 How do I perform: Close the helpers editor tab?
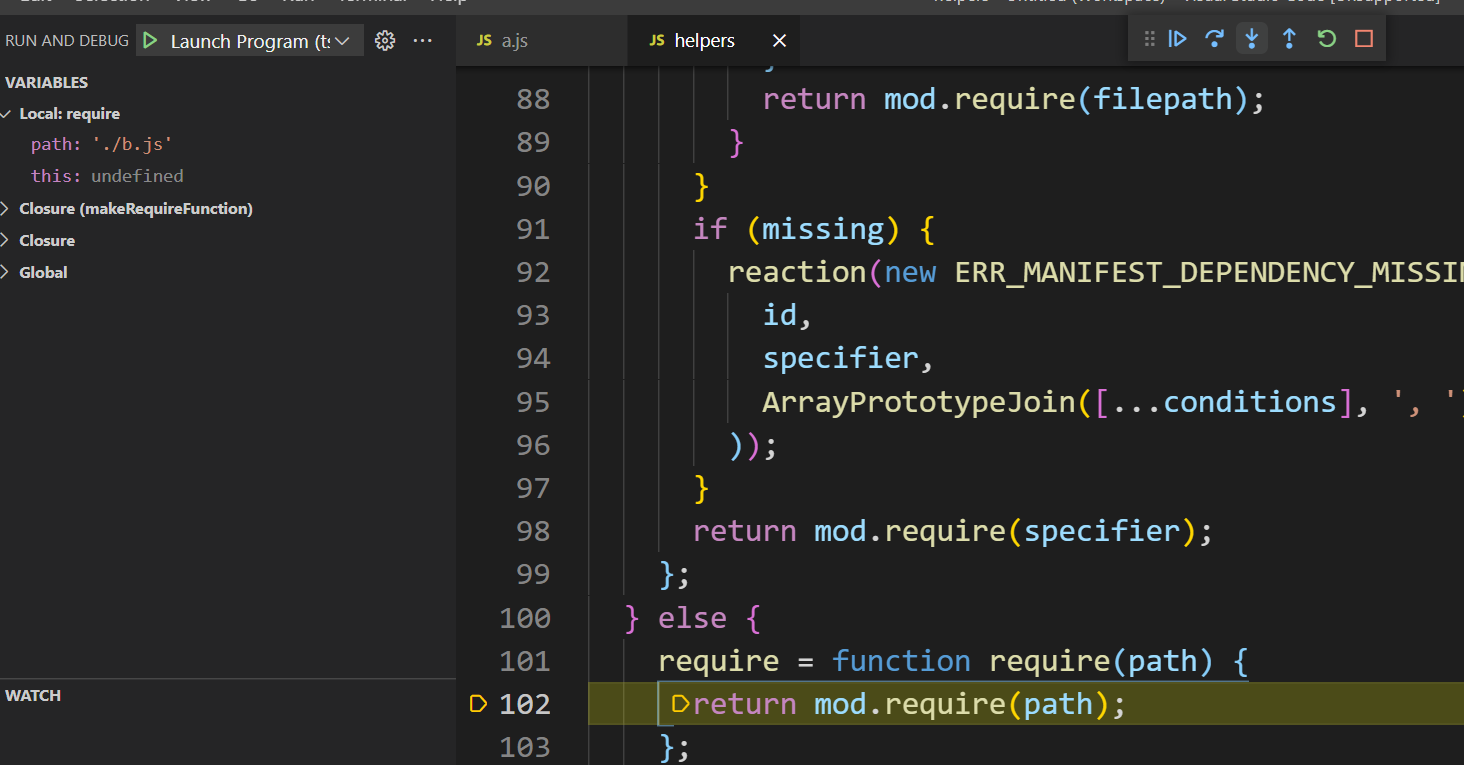click(x=780, y=41)
